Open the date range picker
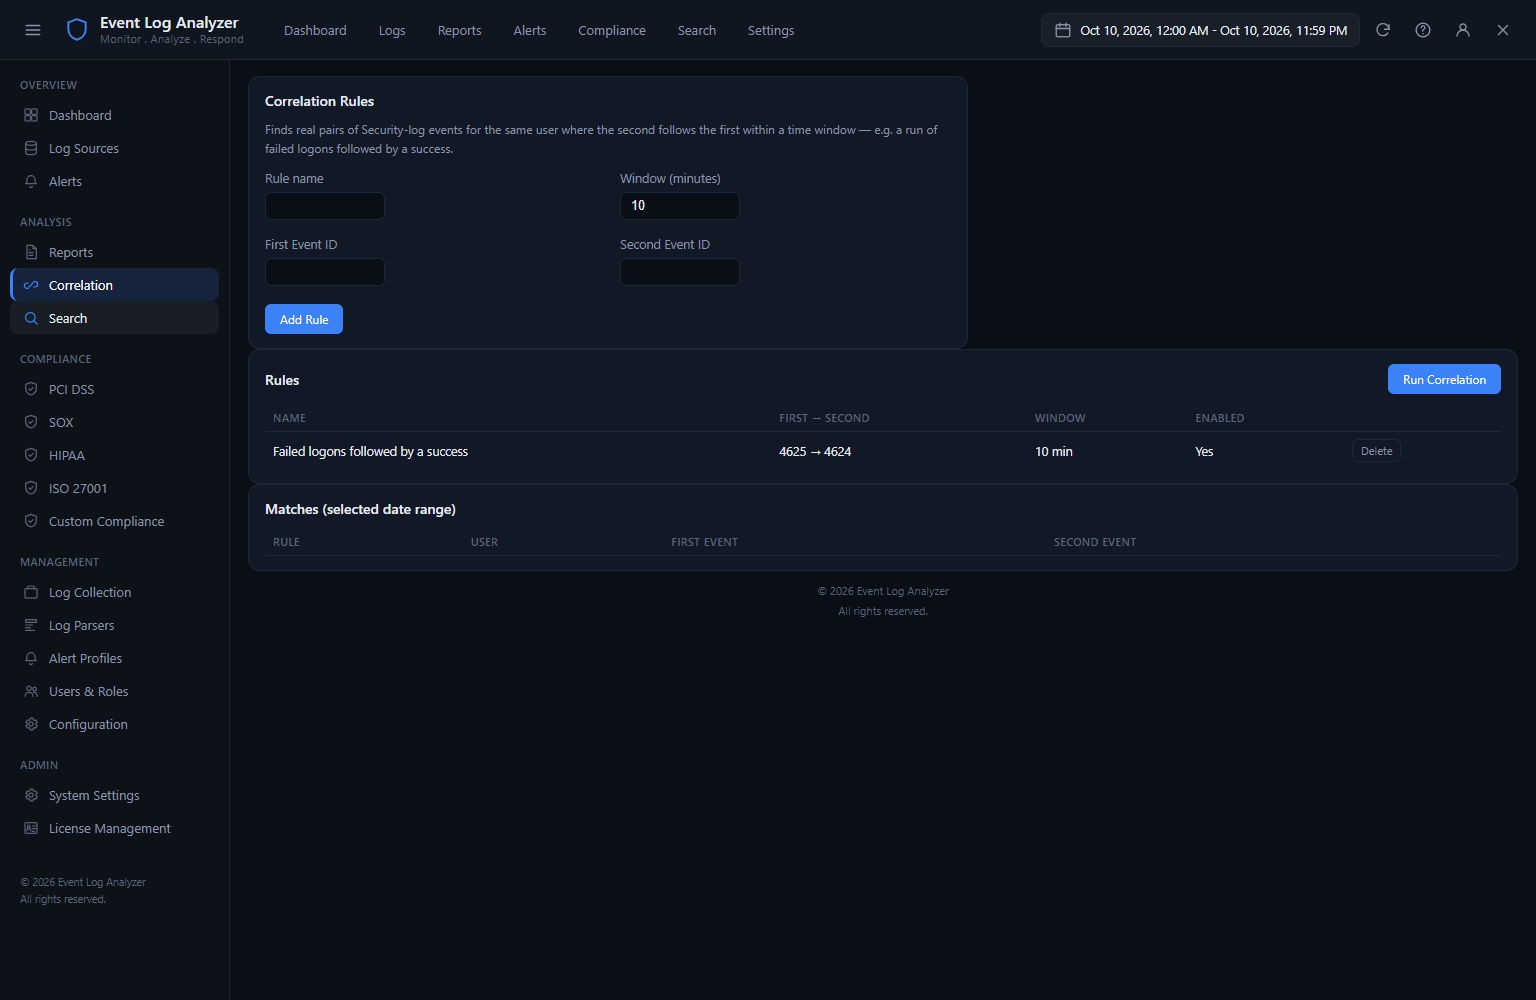 tap(1200, 30)
